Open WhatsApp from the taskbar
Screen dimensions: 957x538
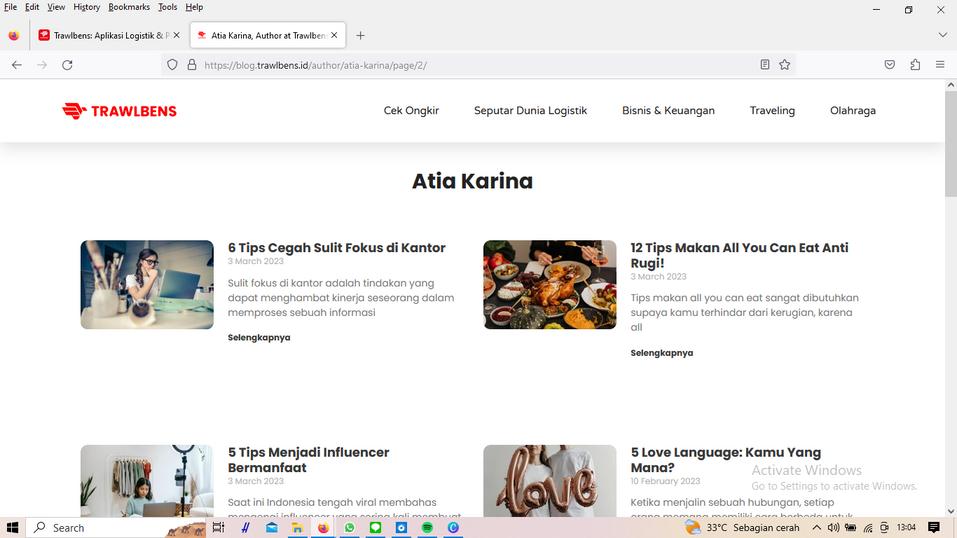[349, 528]
